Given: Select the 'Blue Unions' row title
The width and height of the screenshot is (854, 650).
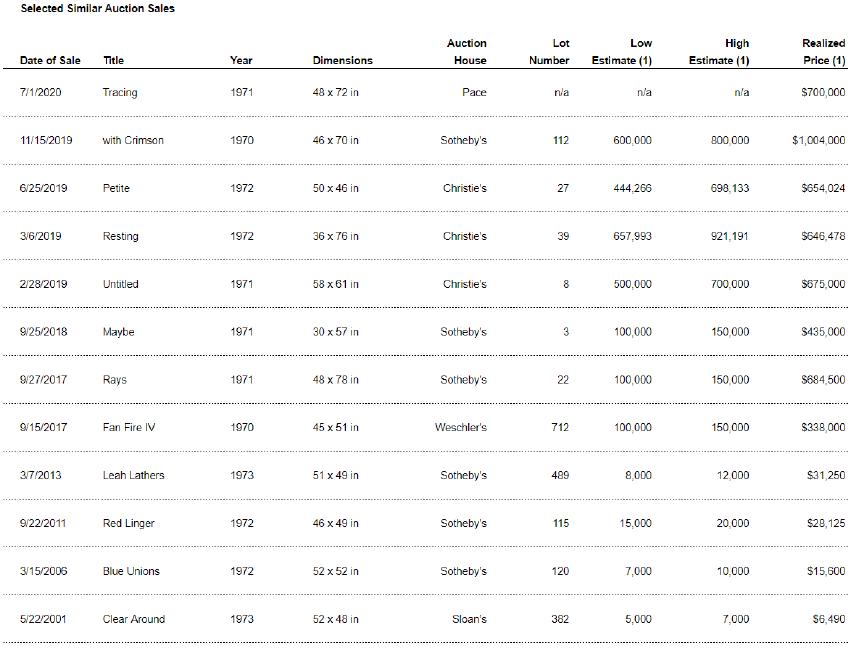Looking at the screenshot, I should pos(131,572).
